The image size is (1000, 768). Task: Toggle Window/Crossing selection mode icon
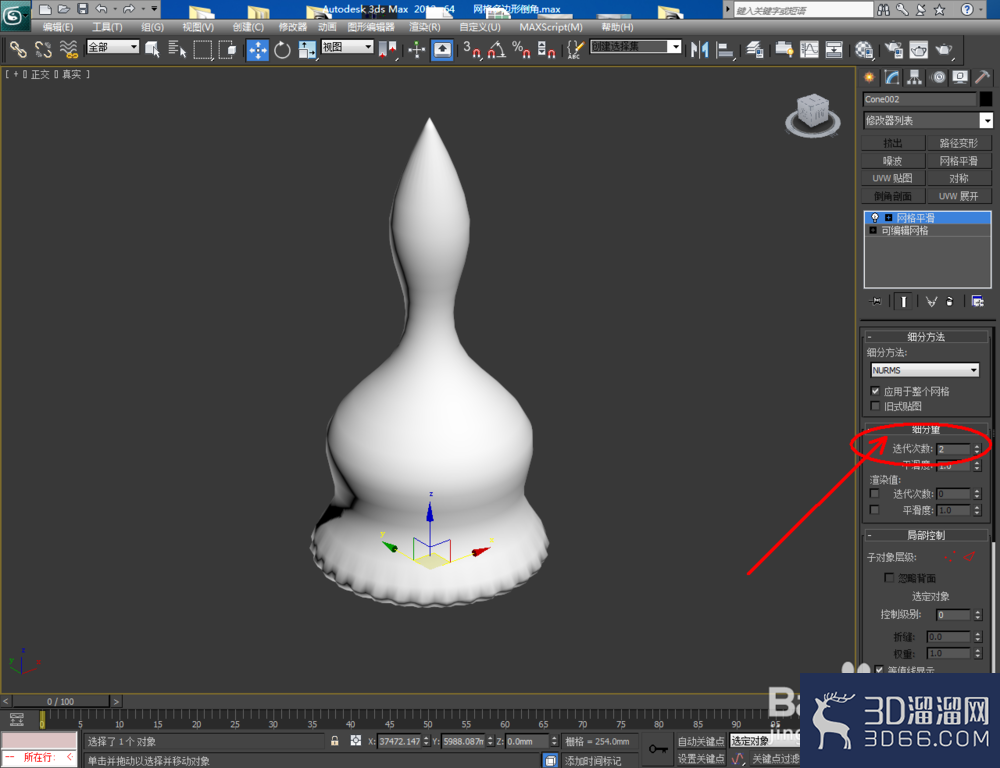coord(227,49)
